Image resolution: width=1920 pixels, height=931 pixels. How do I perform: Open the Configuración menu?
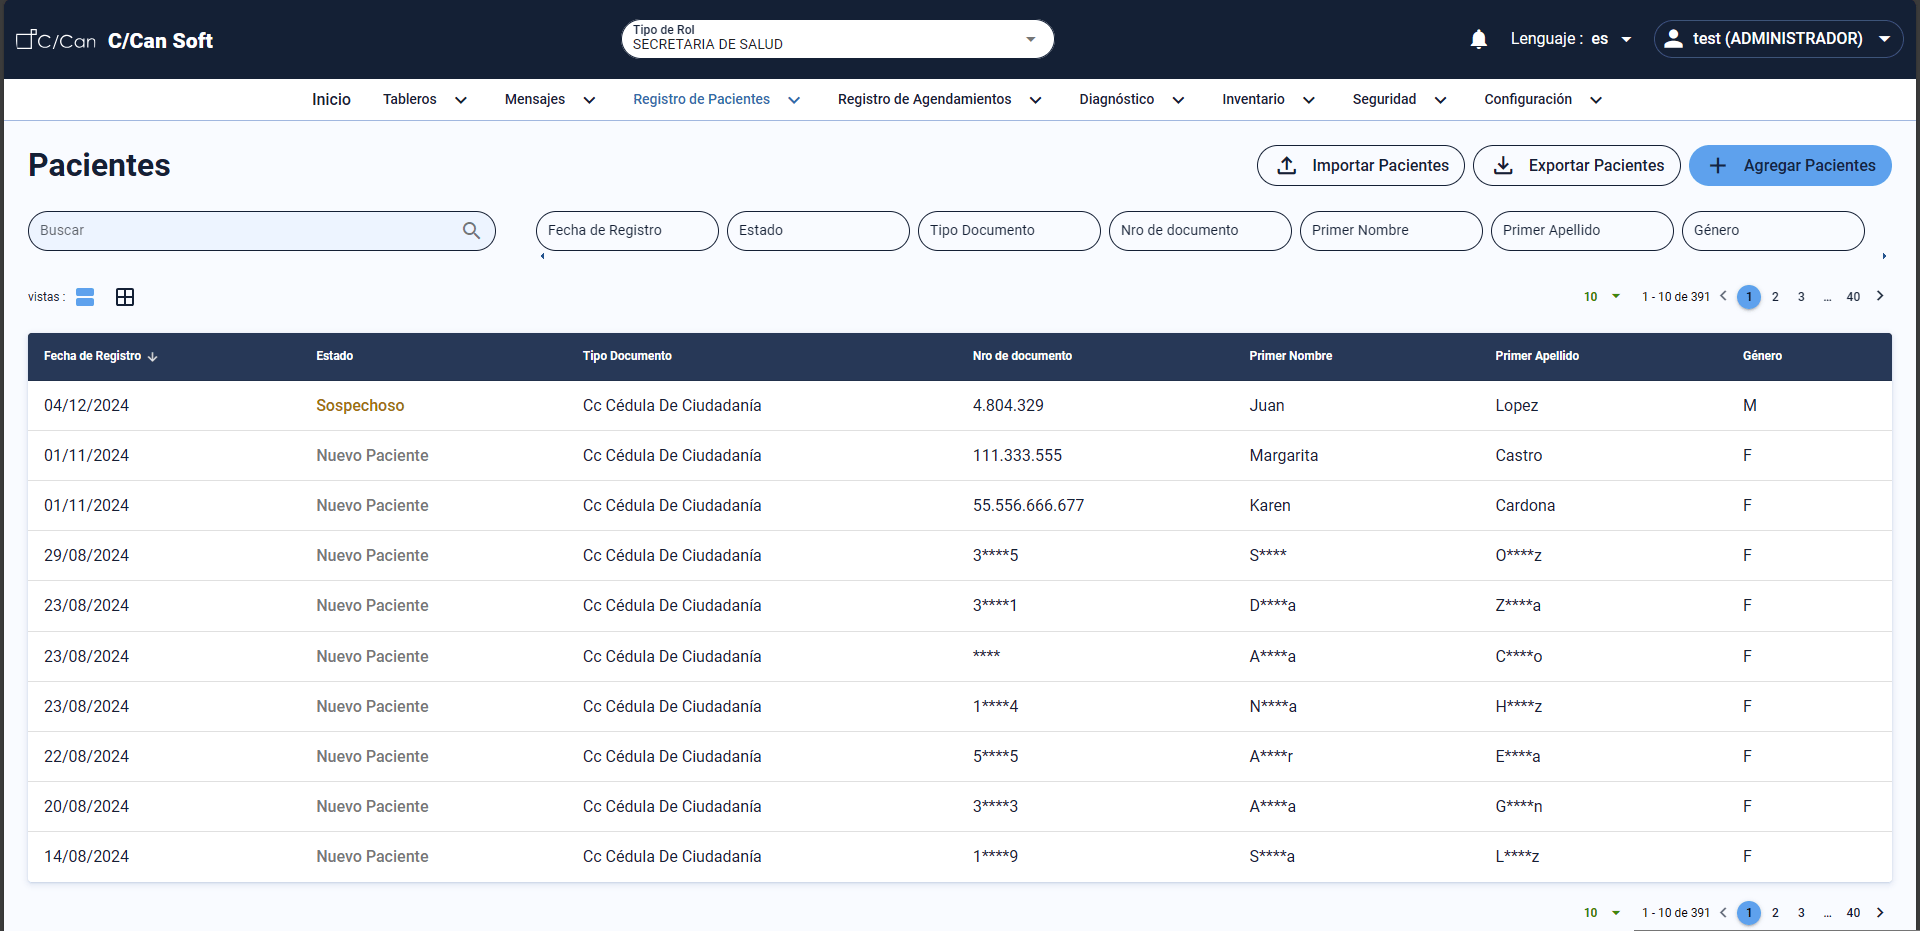pos(1543,99)
